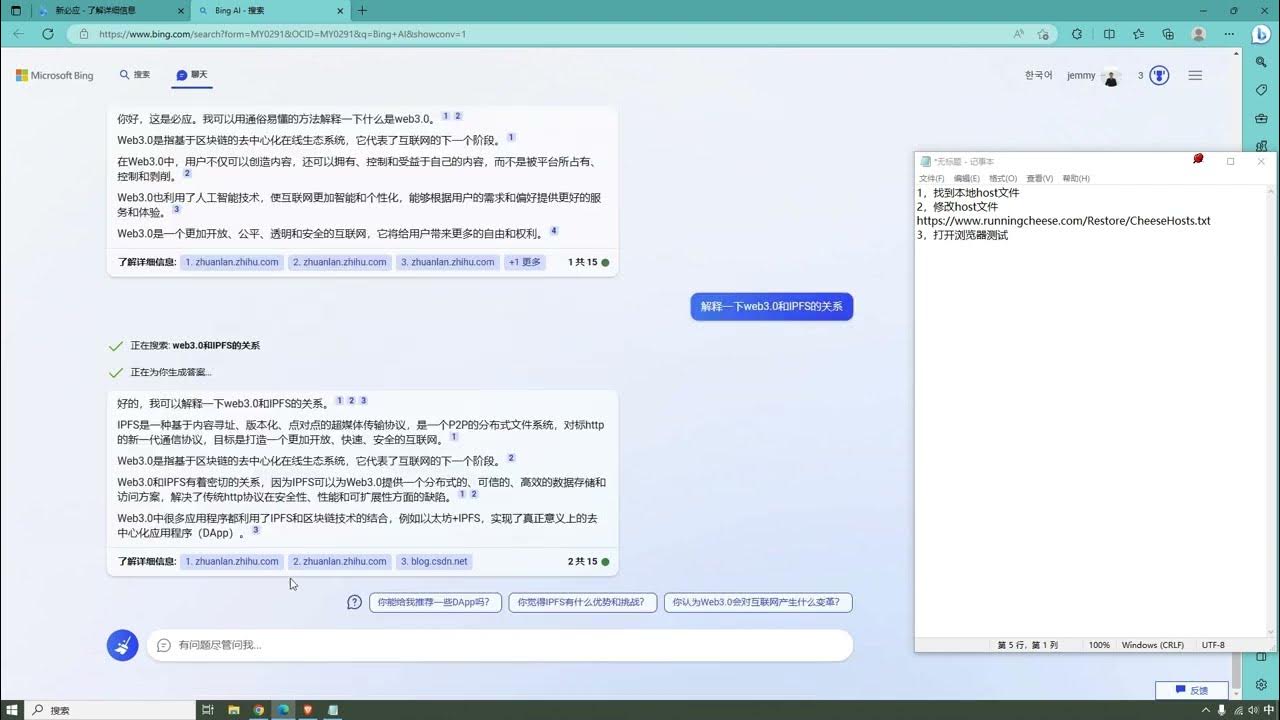Screen dimensions: 1280x720
Task: Open a new browser tab
Action: 362,10
